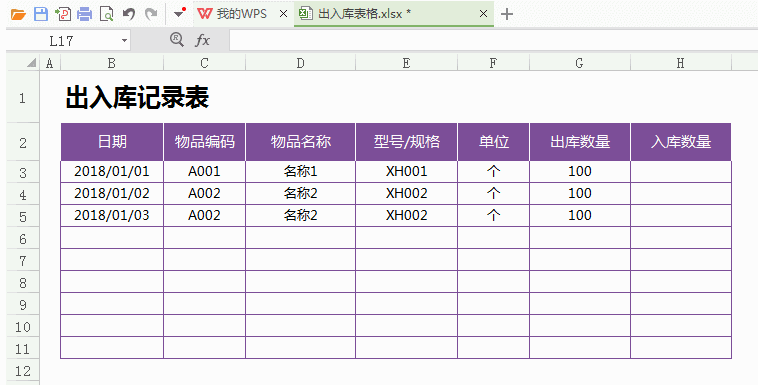Close the 我的WPS tab
The image size is (758, 385).
[x=283, y=14]
